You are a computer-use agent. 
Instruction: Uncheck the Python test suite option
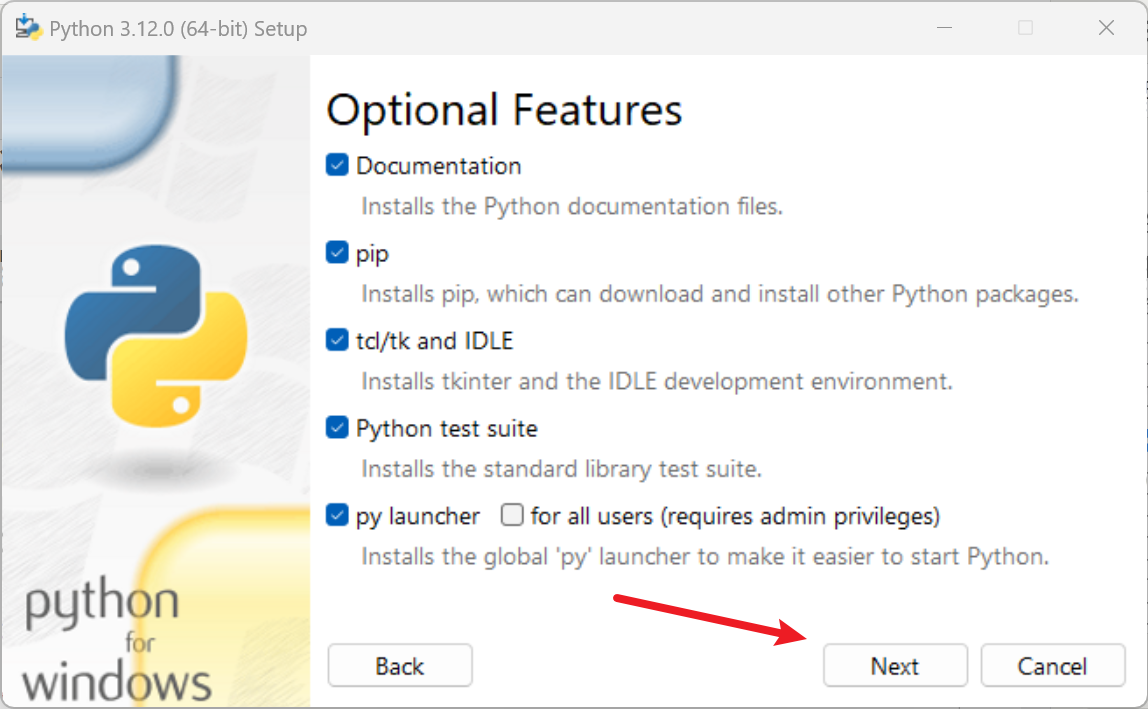(337, 429)
